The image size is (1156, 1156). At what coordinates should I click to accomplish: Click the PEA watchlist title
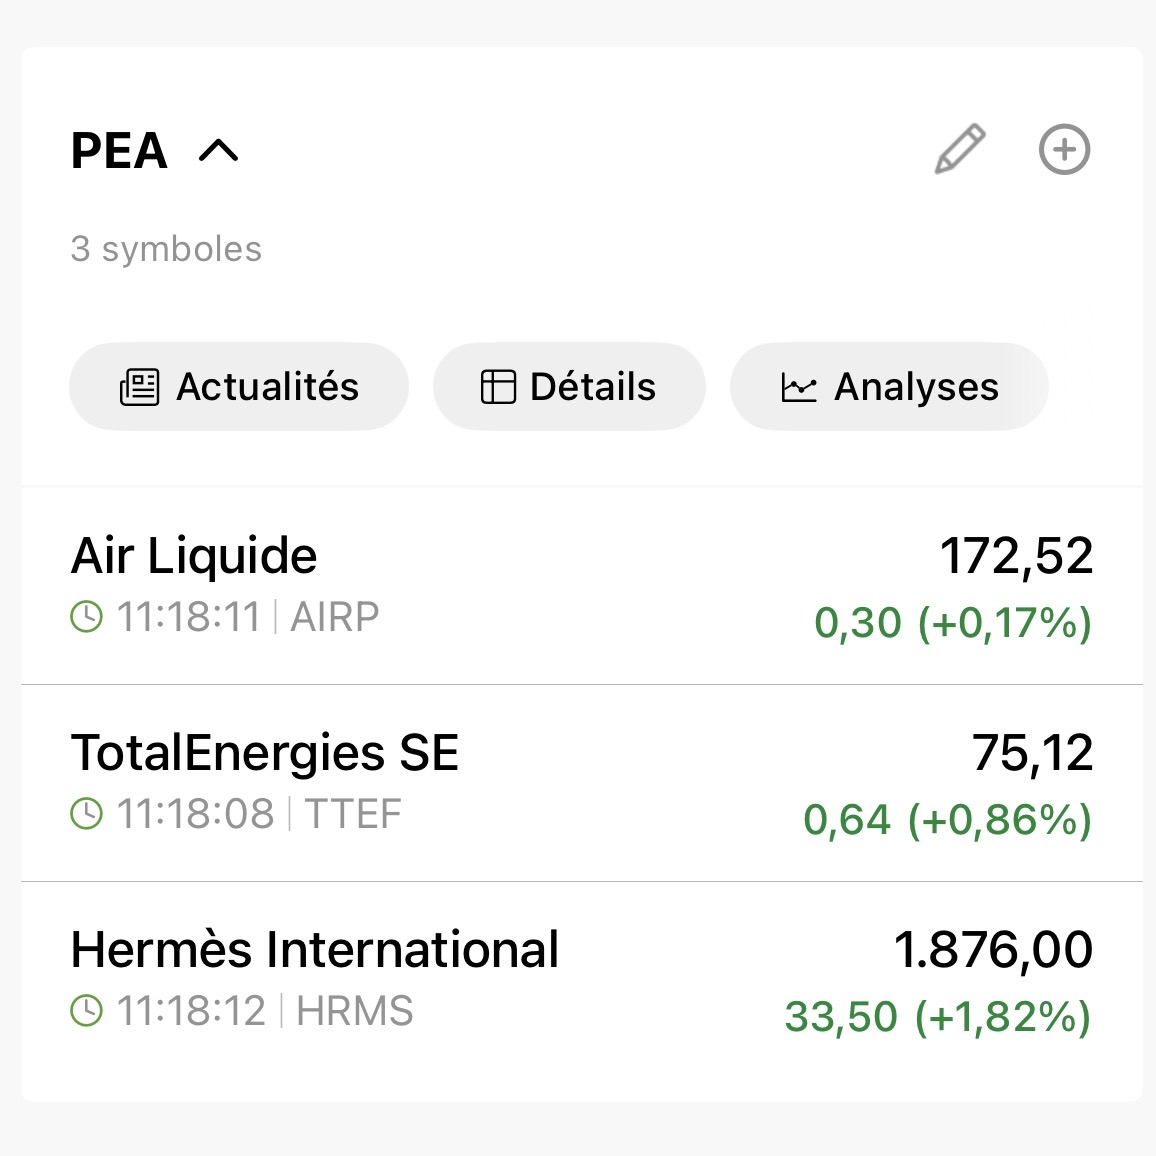tap(119, 151)
